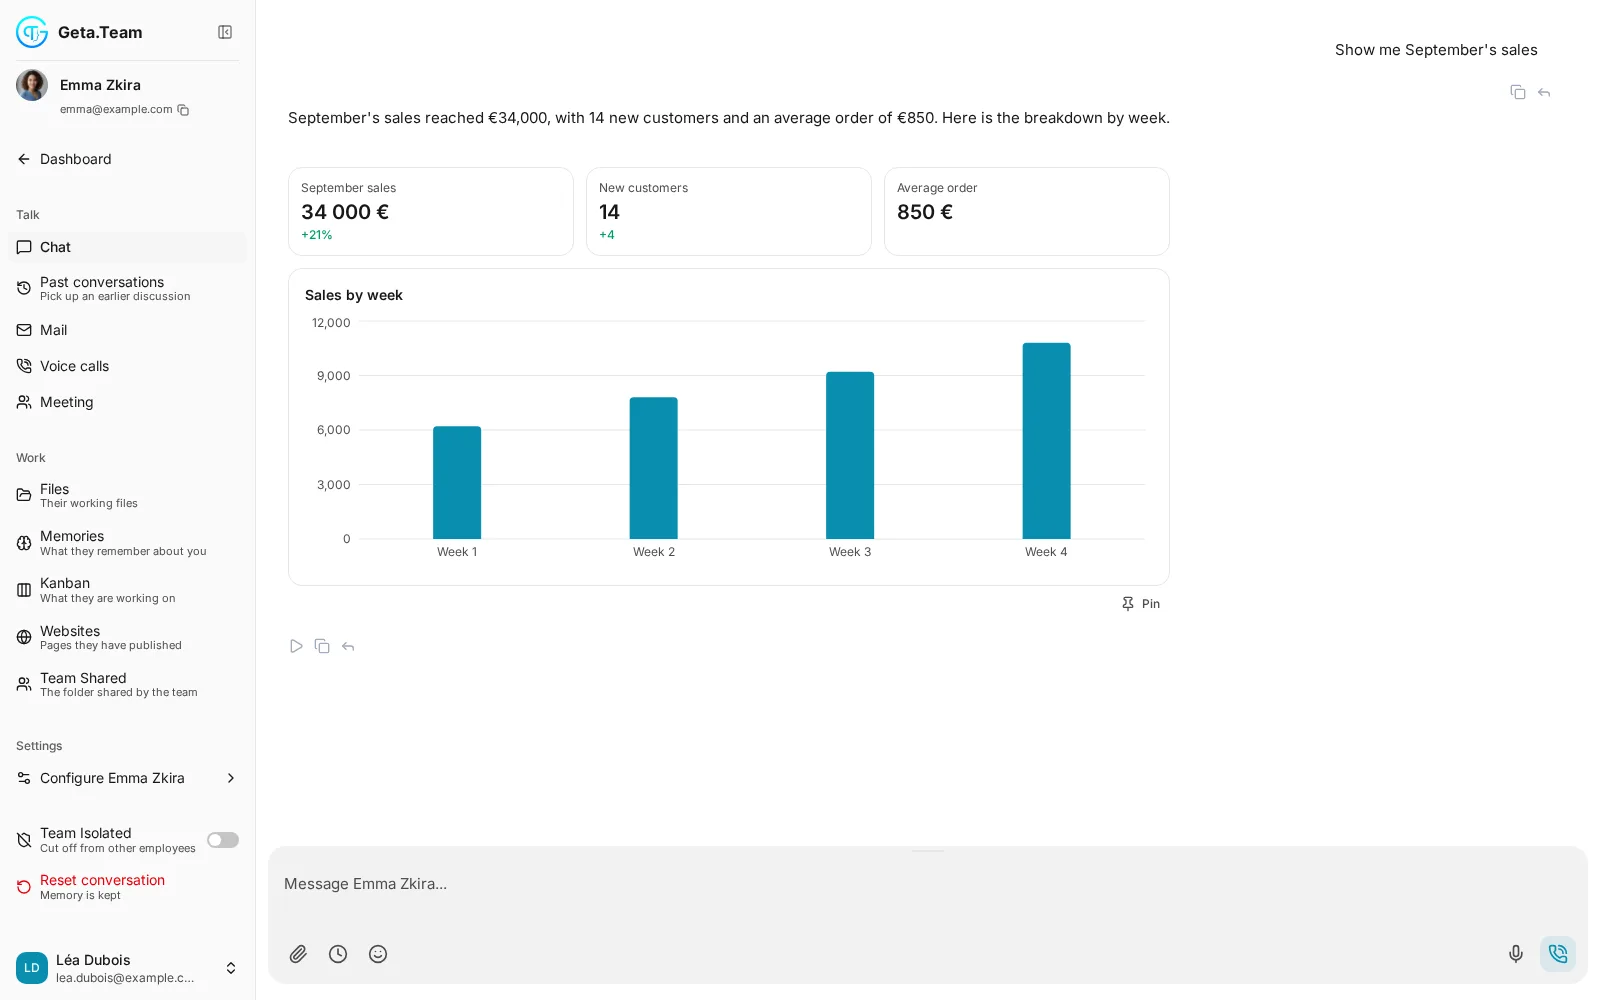Viewport: 1600px width, 1000px height.
Task: Reply to the user message with arrow icon
Action: click(1544, 92)
